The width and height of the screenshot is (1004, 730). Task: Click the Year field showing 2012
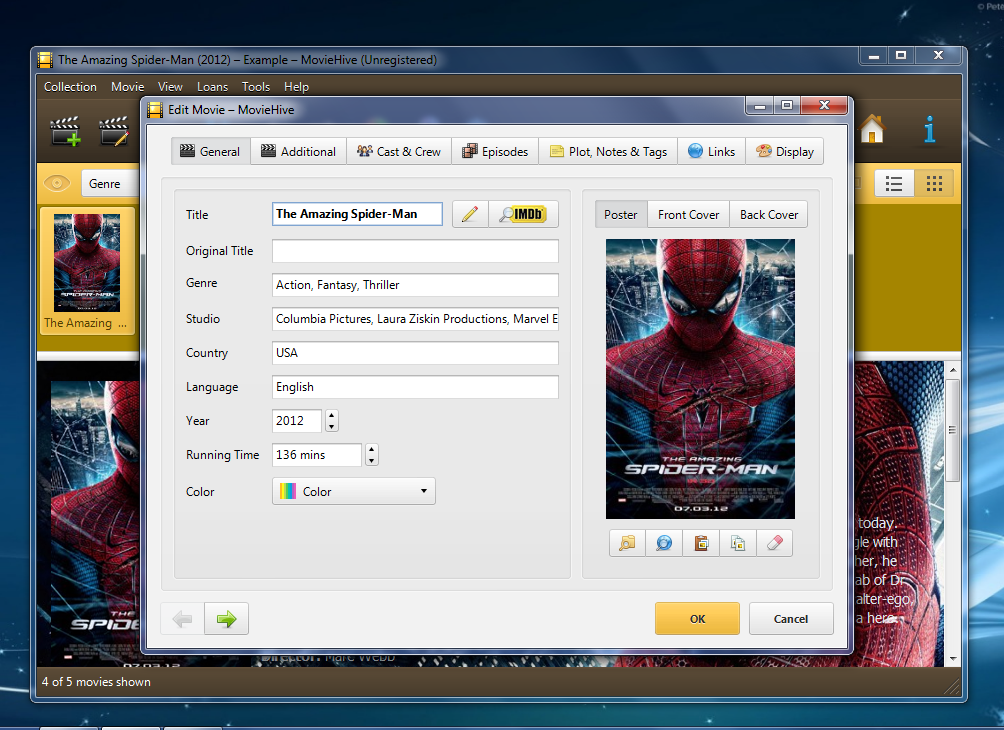click(x=298, y=421)
